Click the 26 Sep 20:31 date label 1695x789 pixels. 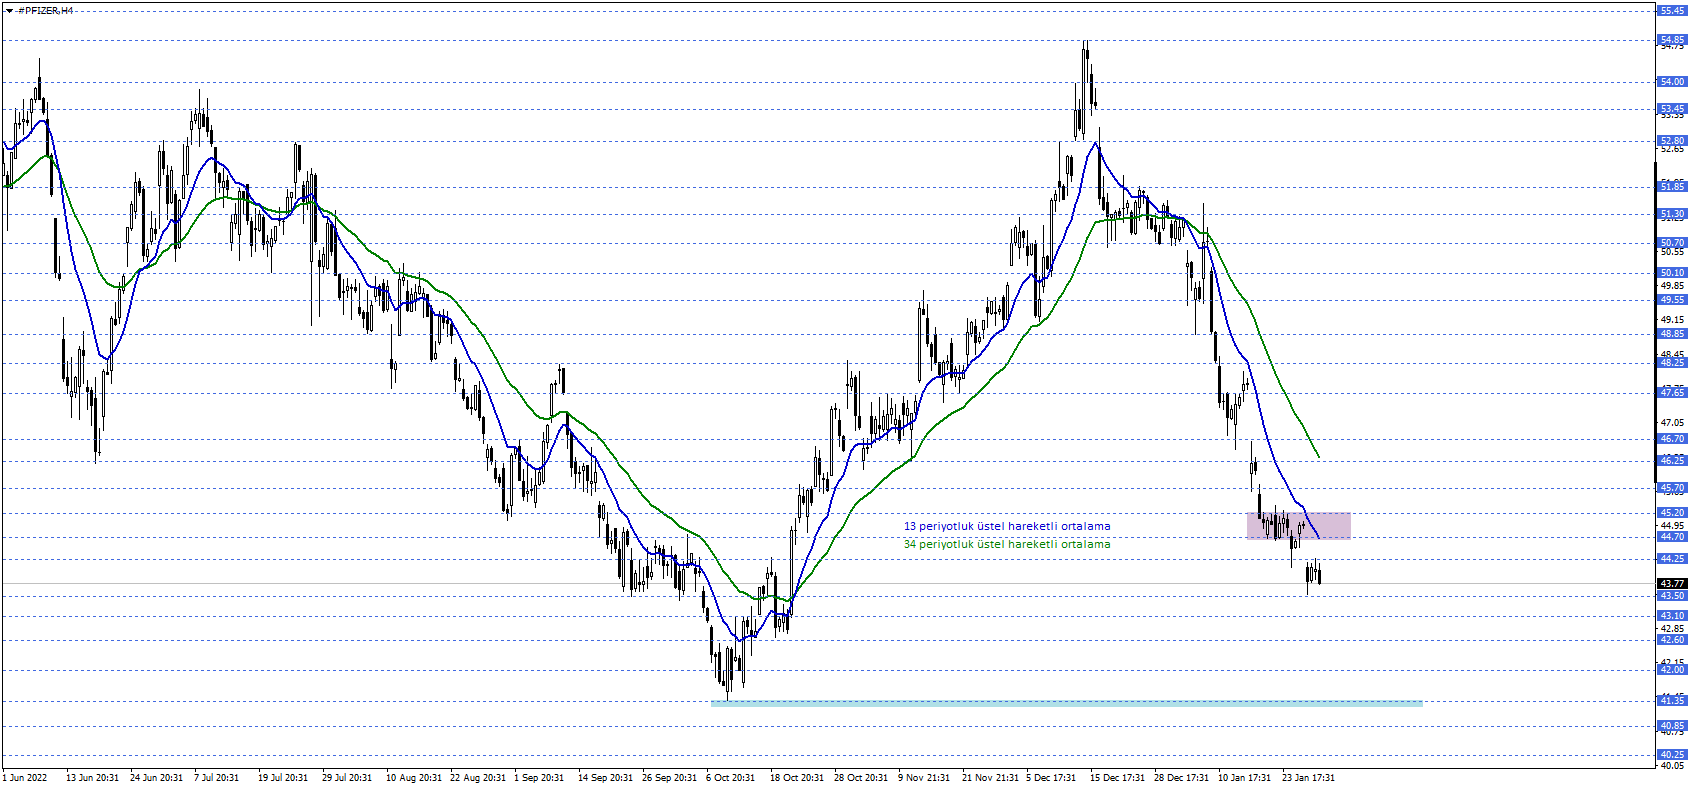[x=669, y=778]
